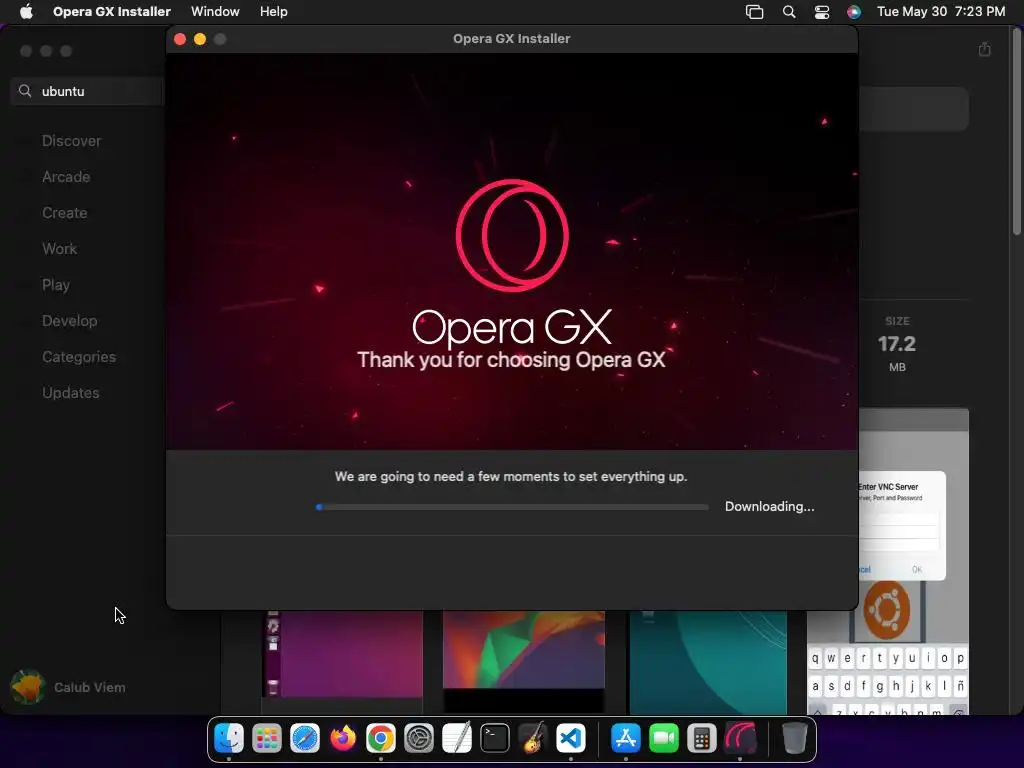1024x768 pixels.
Task: Open Stage Manager from the menu bar
Action: coord(754,12)
